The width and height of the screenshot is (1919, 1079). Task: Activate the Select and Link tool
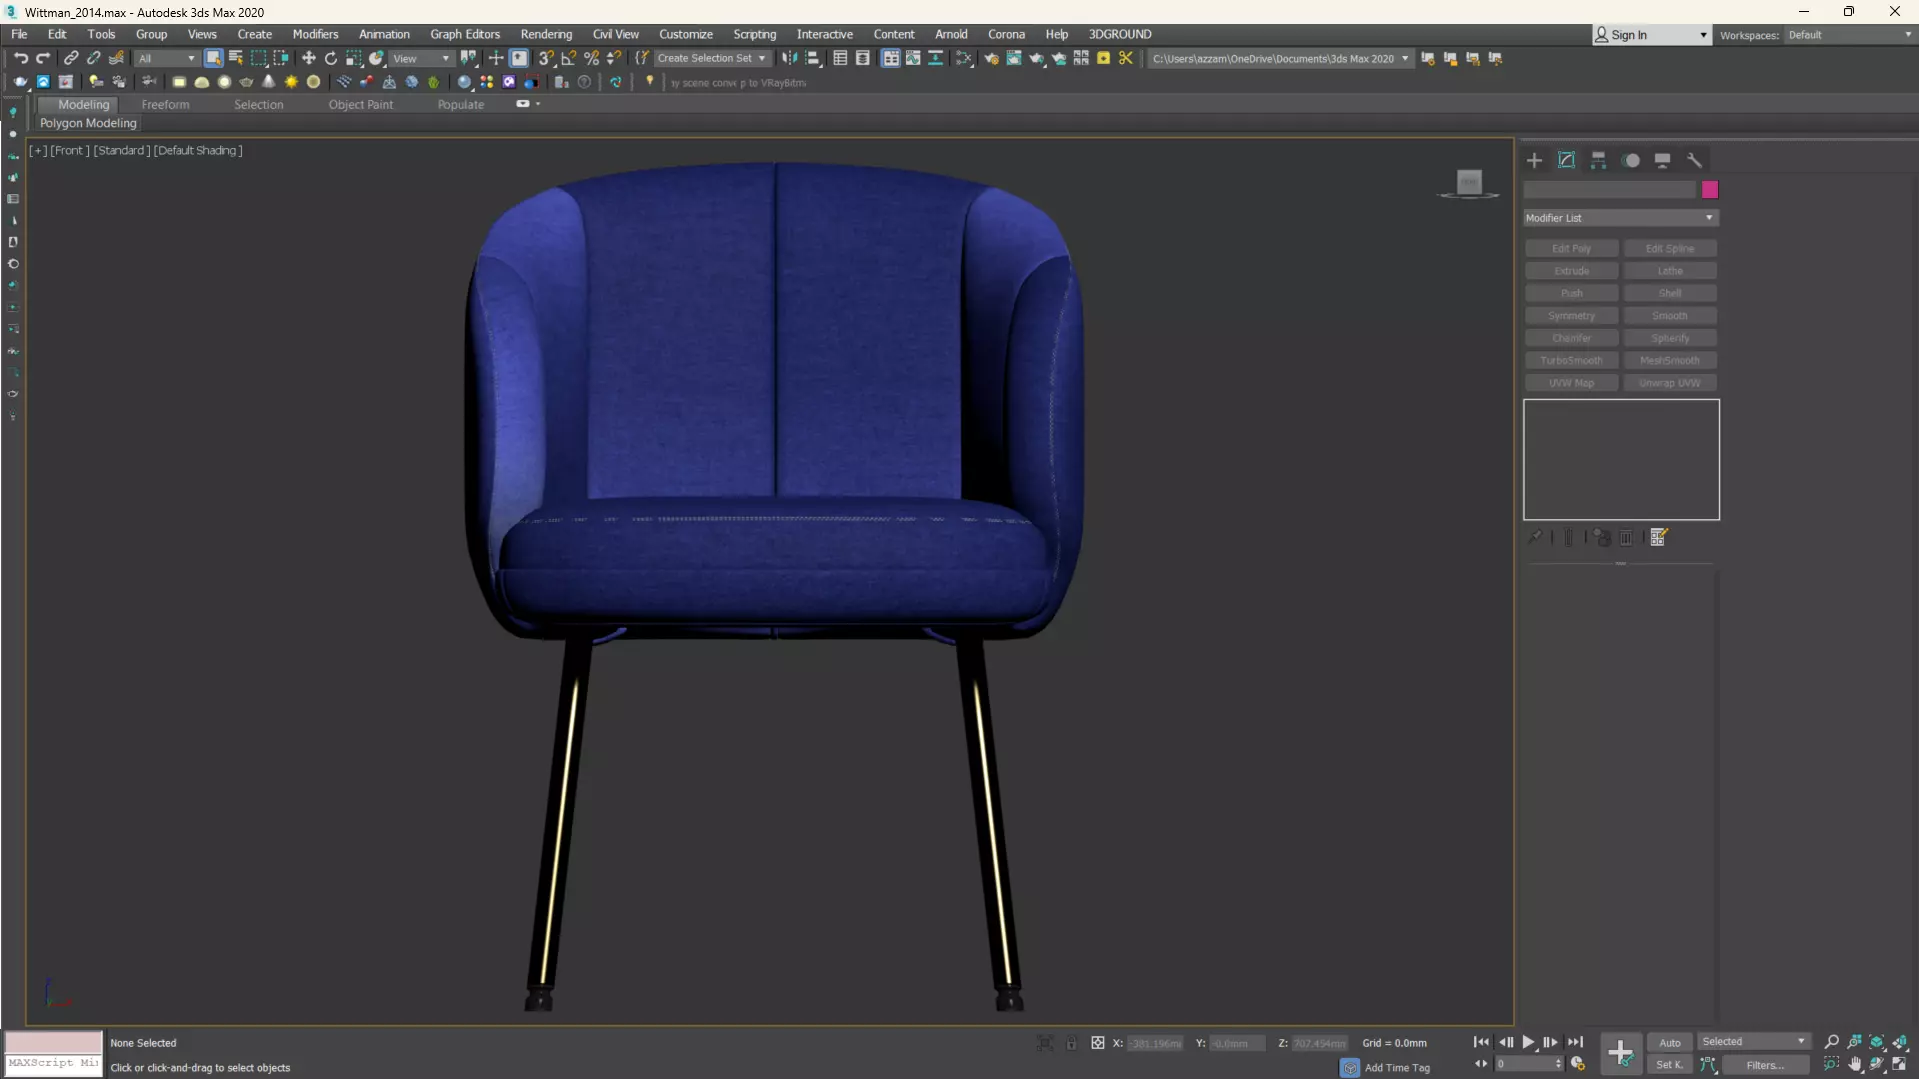[71, 58]
